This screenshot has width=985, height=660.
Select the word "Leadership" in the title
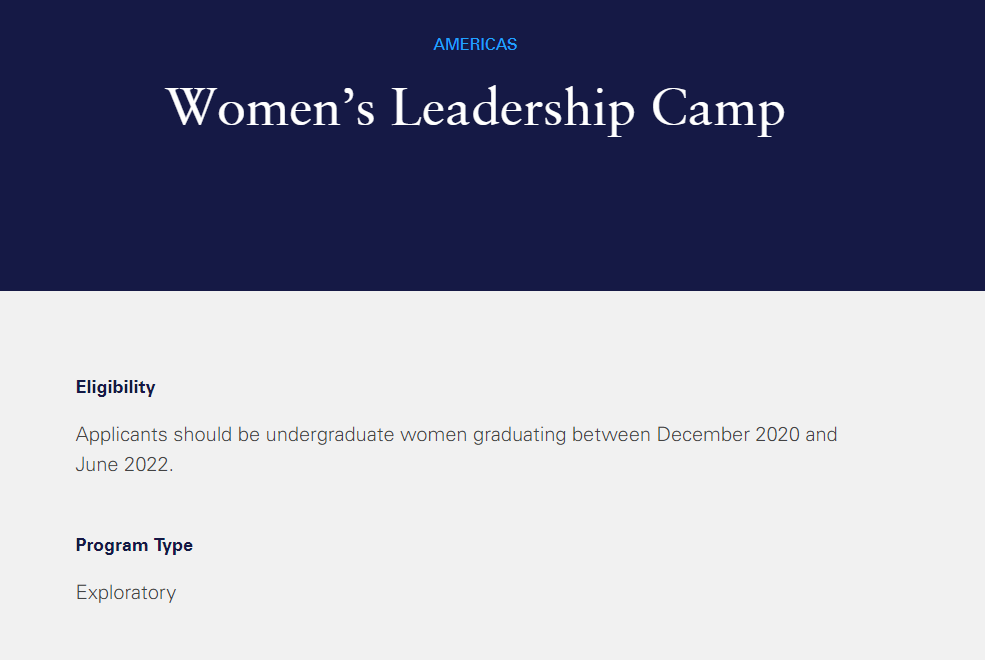click(513, 109)
